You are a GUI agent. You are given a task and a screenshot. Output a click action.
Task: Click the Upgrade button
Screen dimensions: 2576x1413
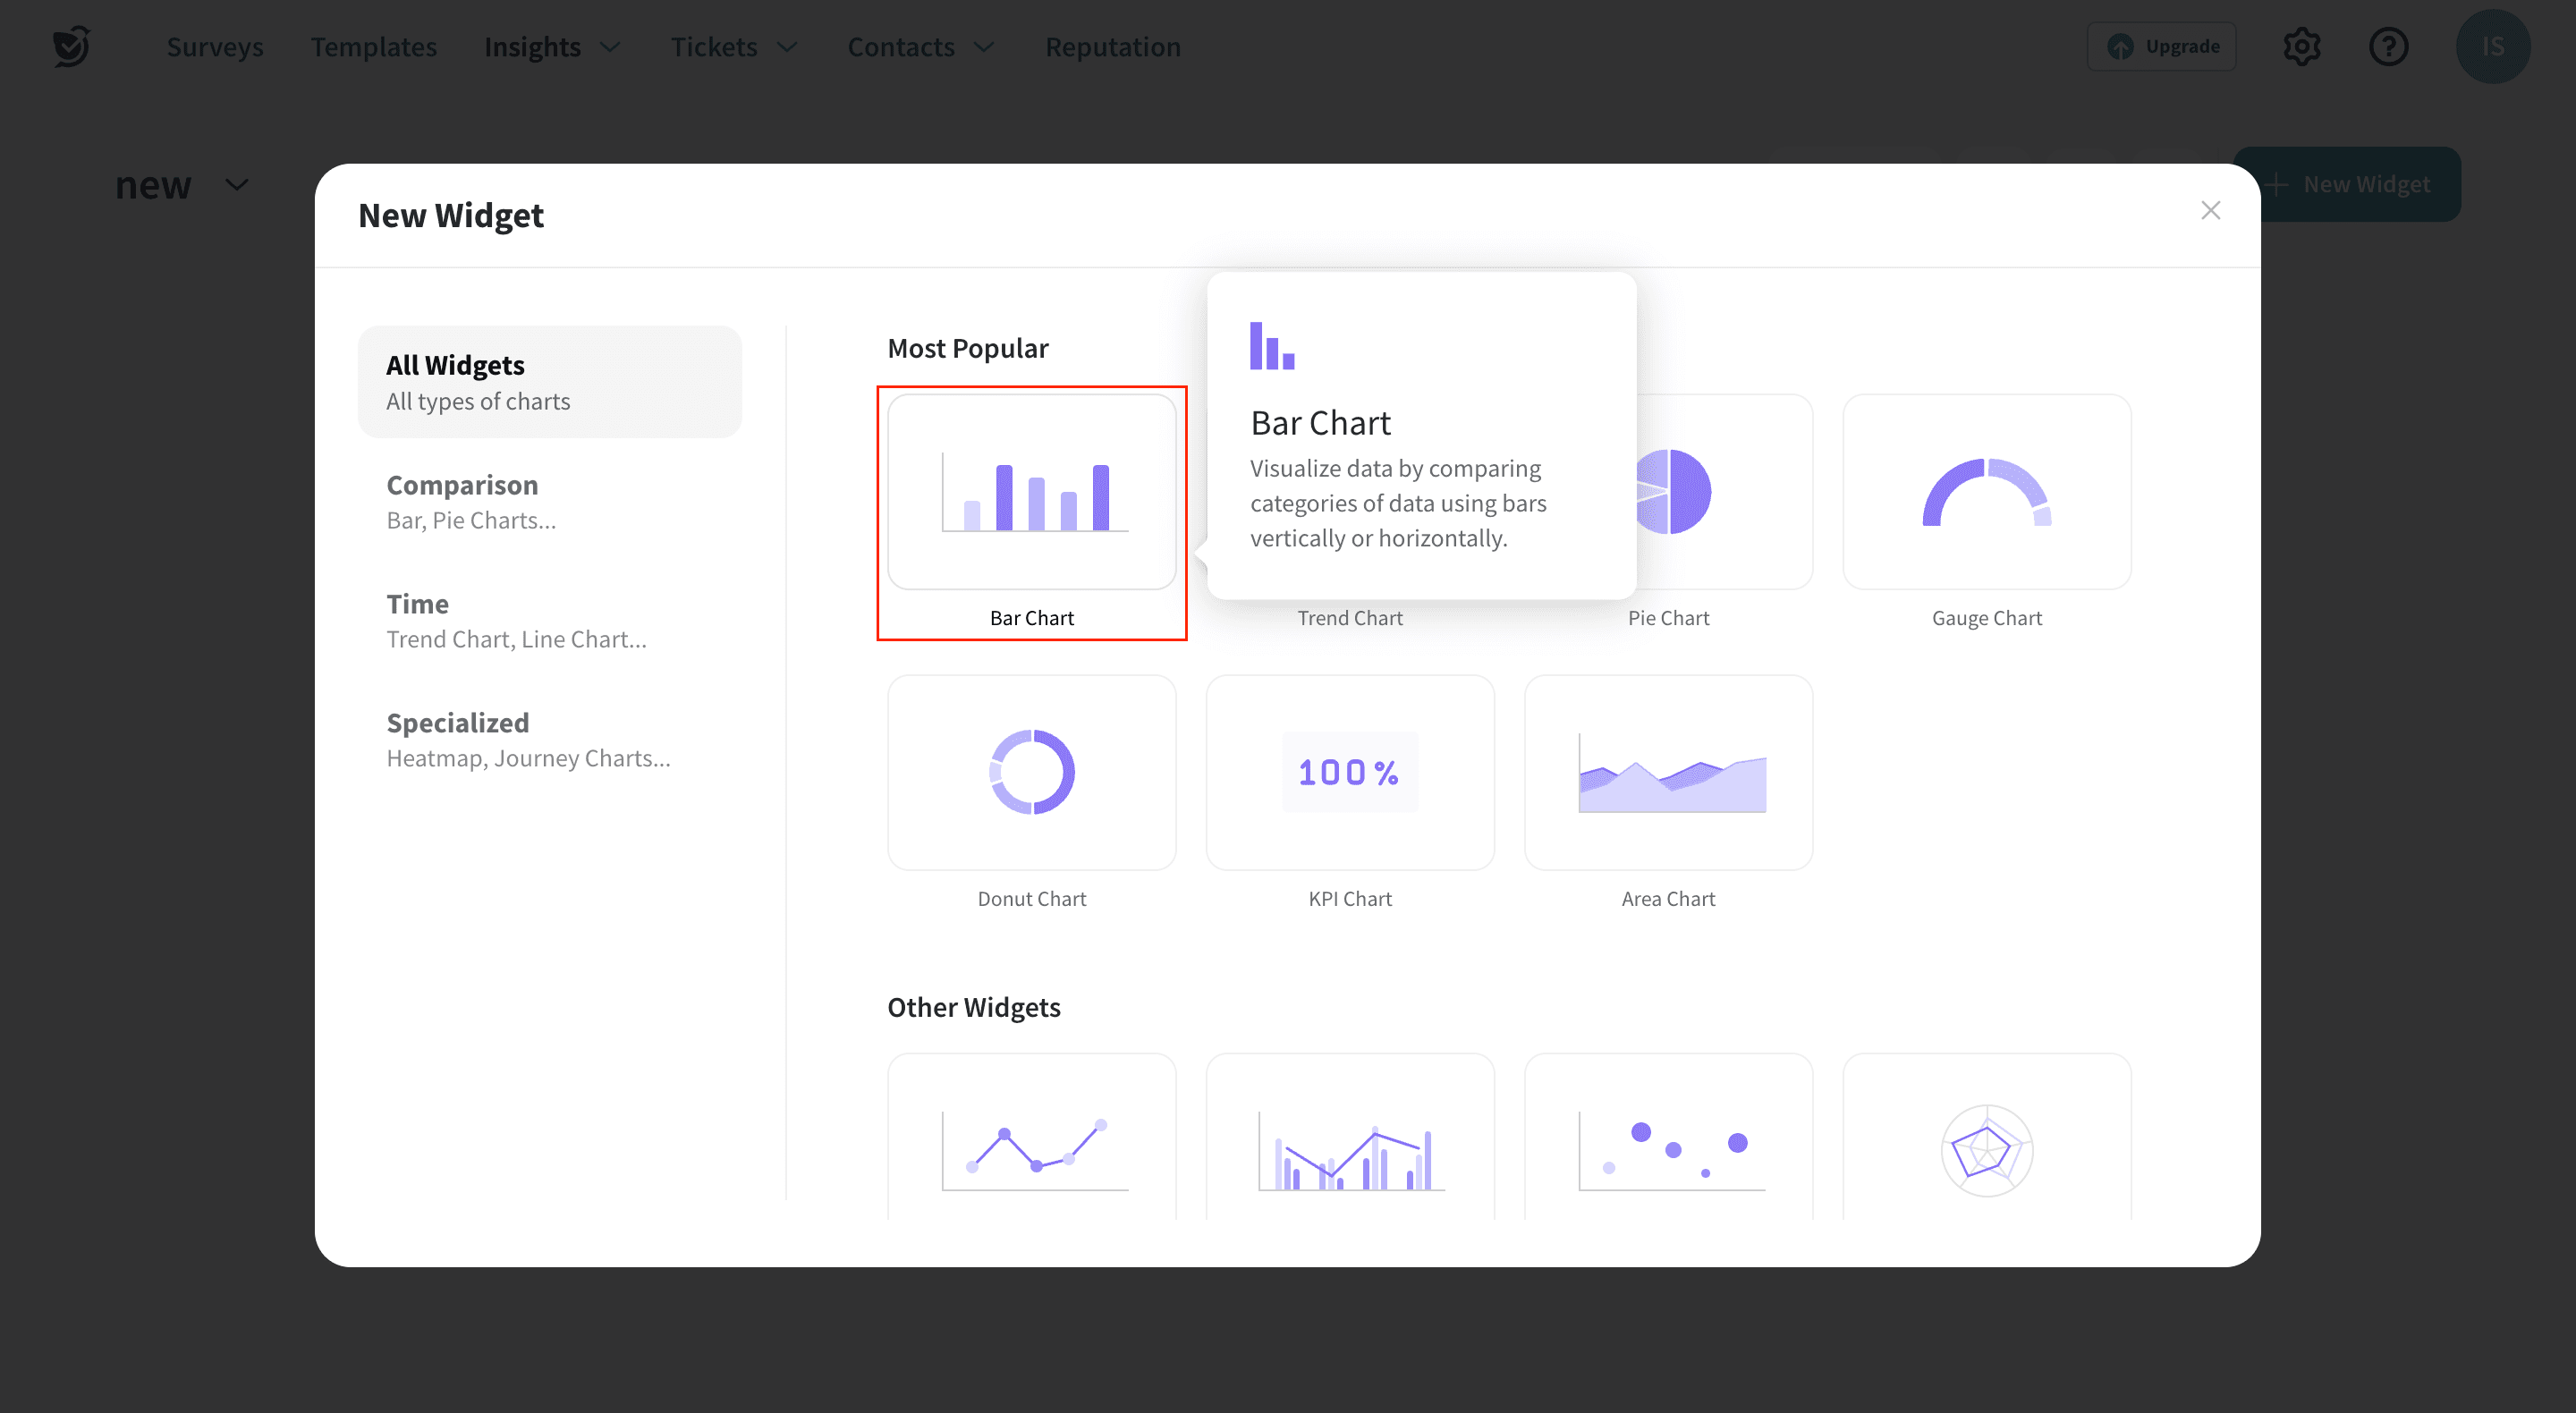(x=2161, y=47)
